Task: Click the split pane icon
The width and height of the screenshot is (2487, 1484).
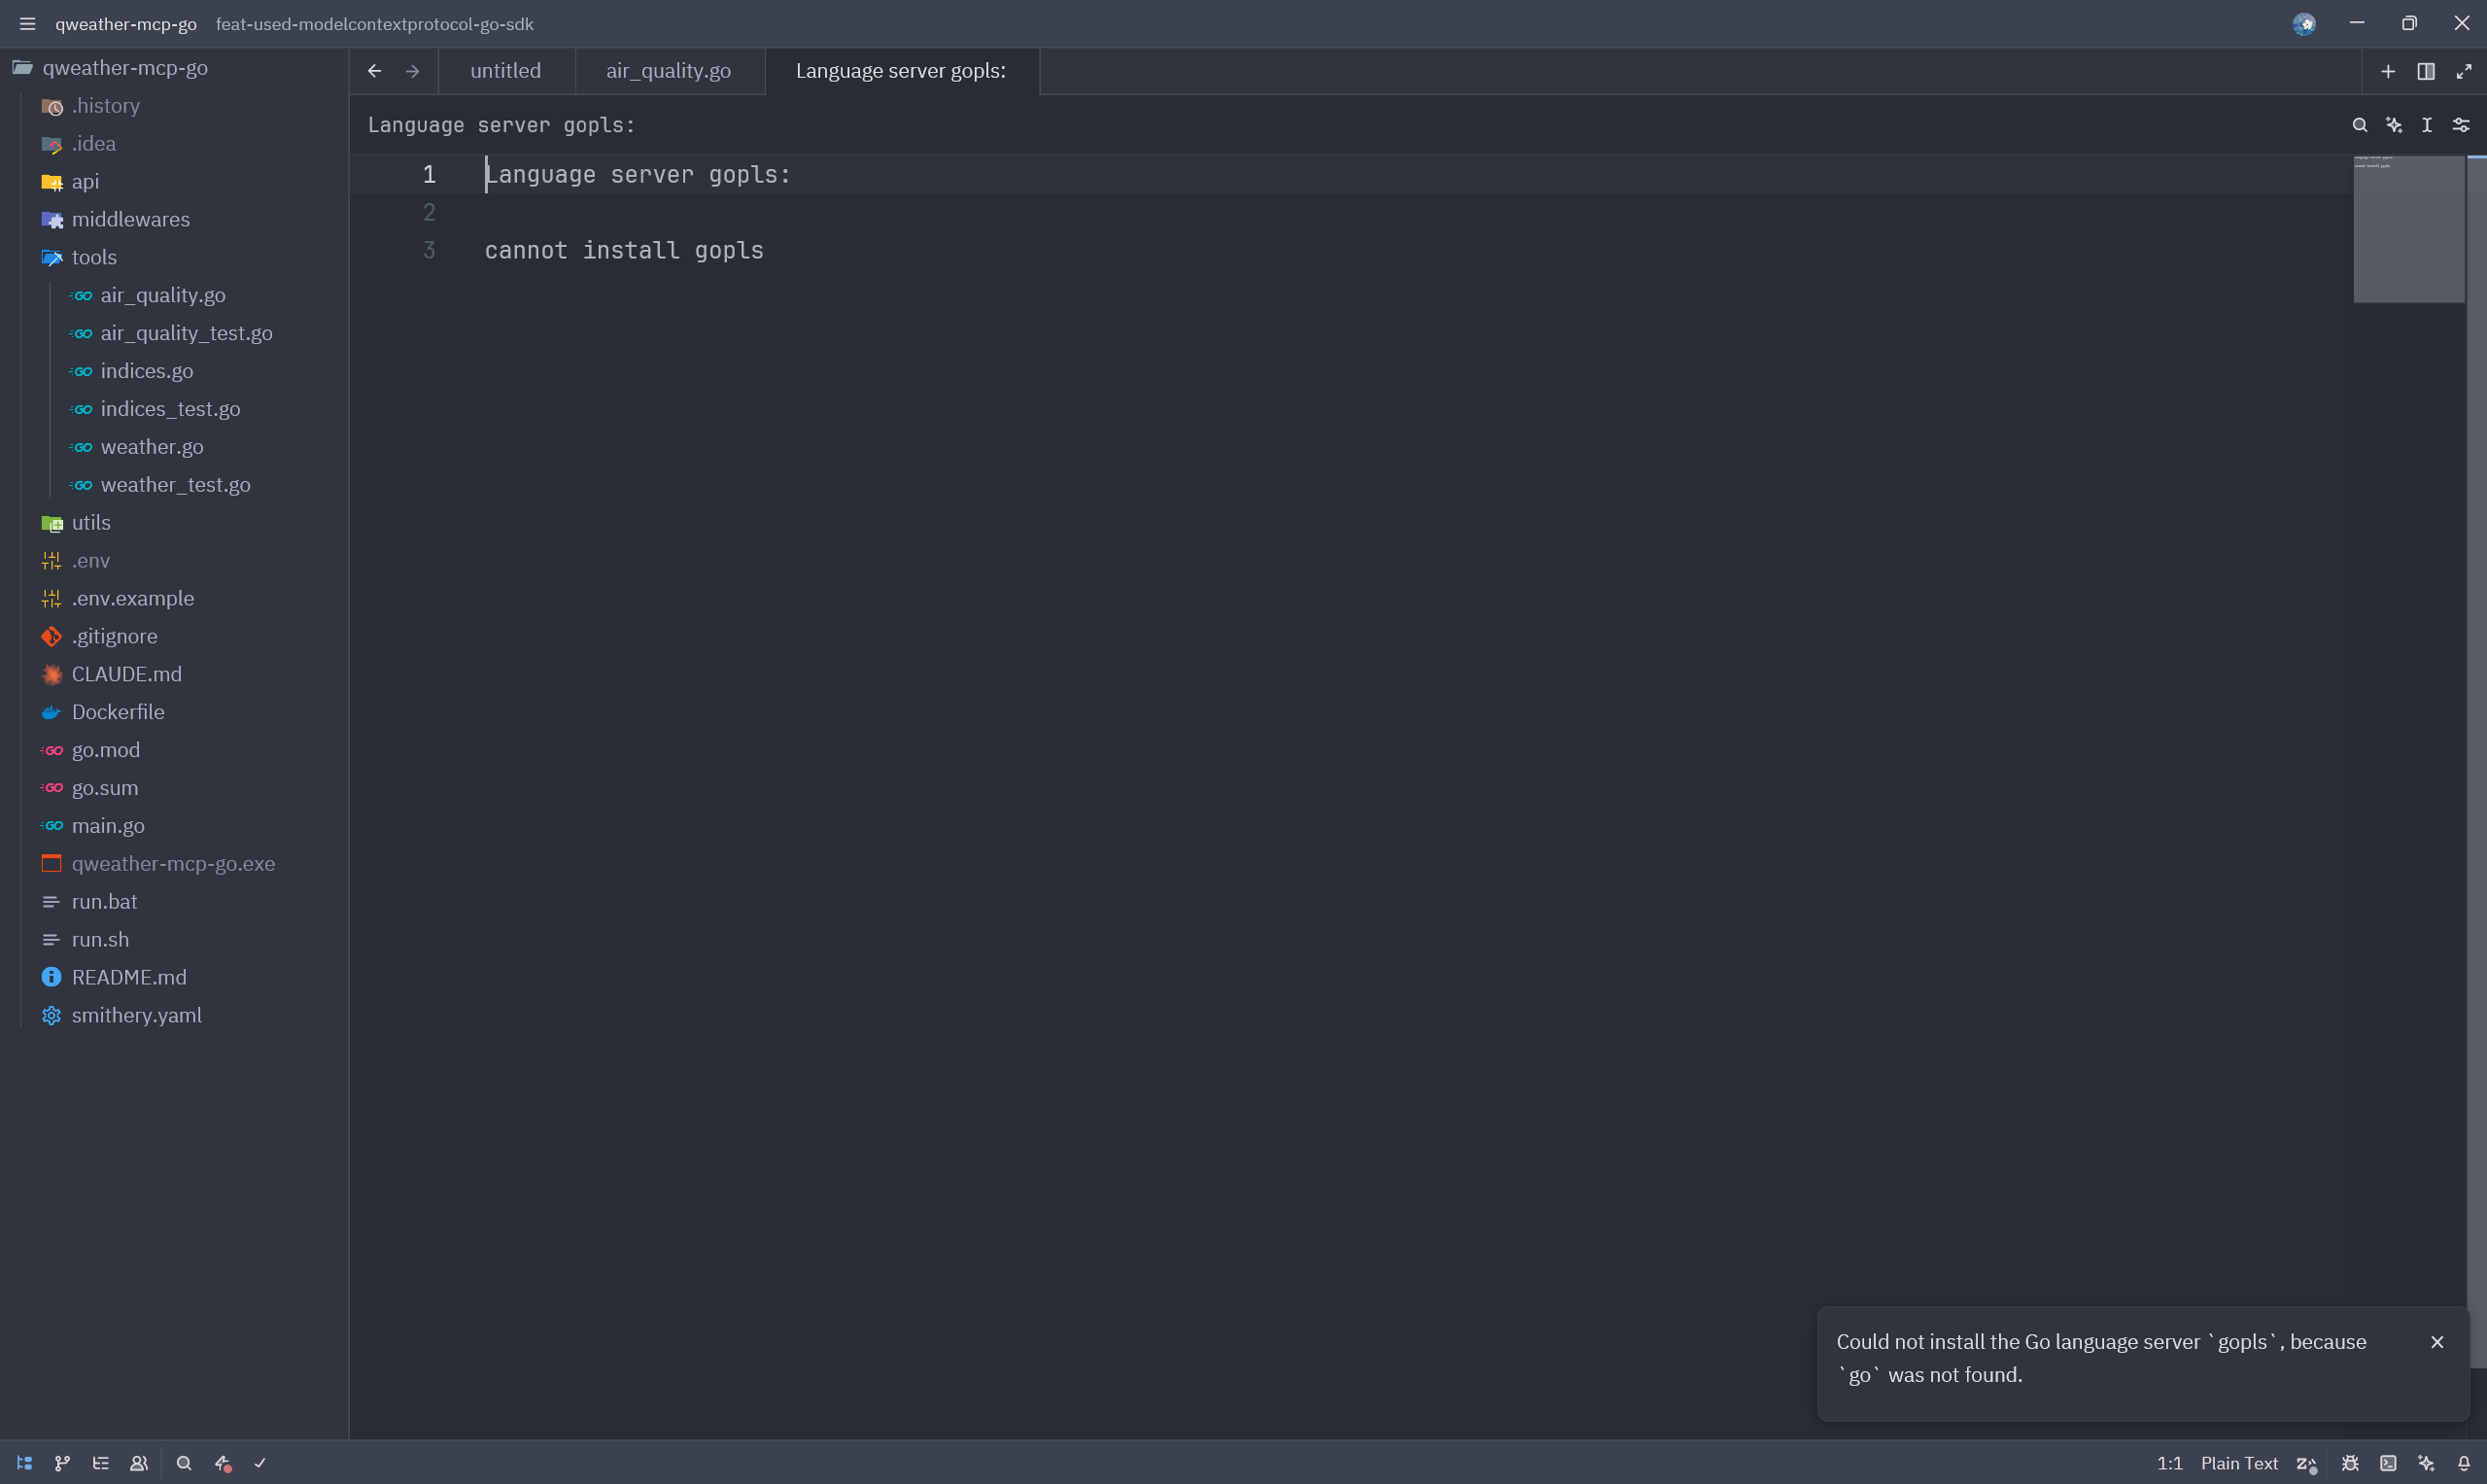Action: (2426, 71)
